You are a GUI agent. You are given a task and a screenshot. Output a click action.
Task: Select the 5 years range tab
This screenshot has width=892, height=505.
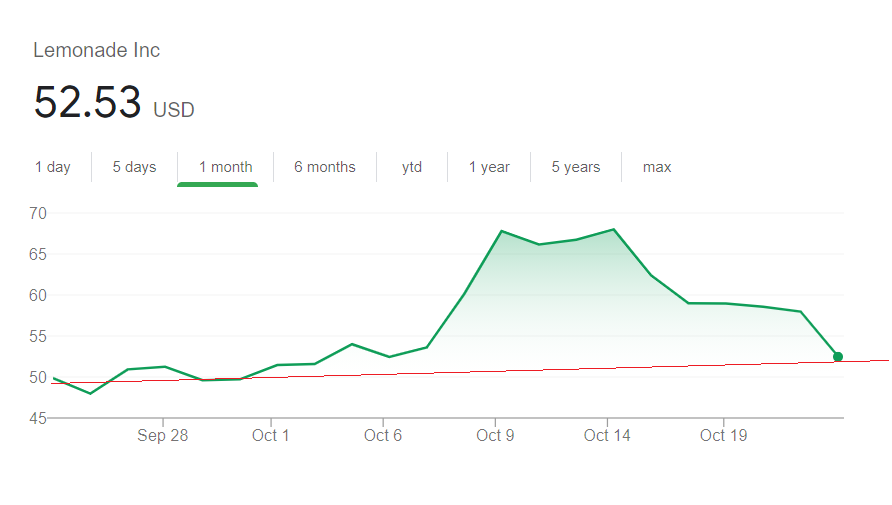[576, 167]
